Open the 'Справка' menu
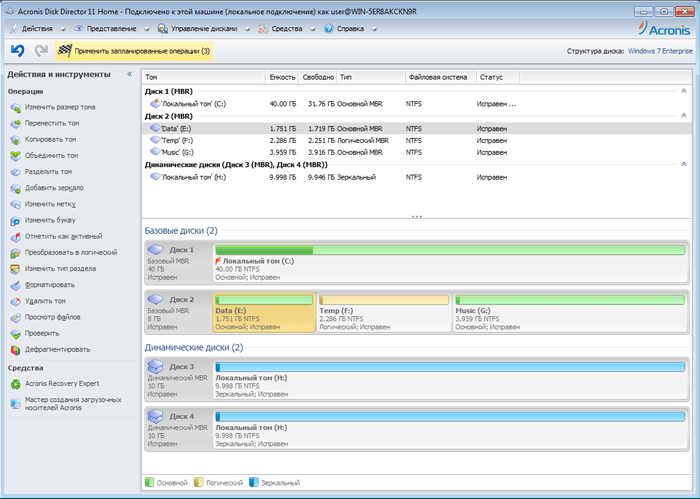700x499 pixels. point(350,29)
